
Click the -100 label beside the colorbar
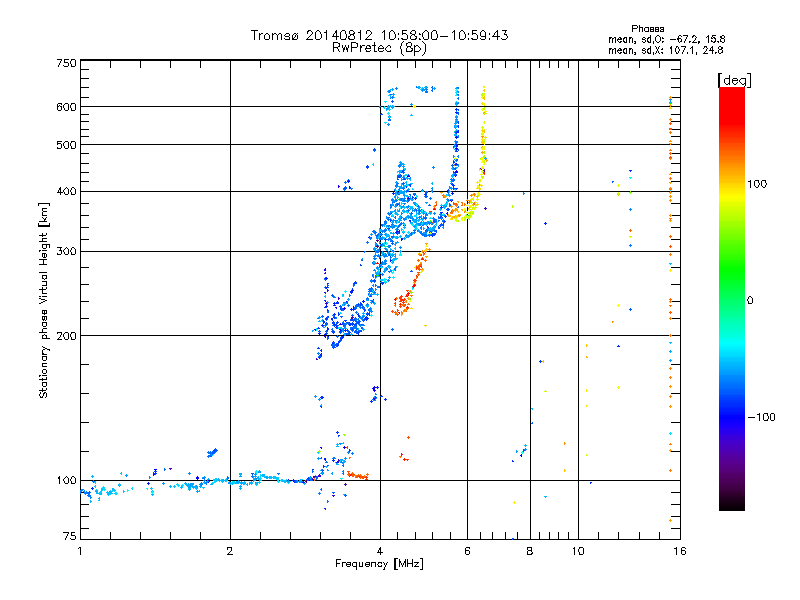click(761, 417)
